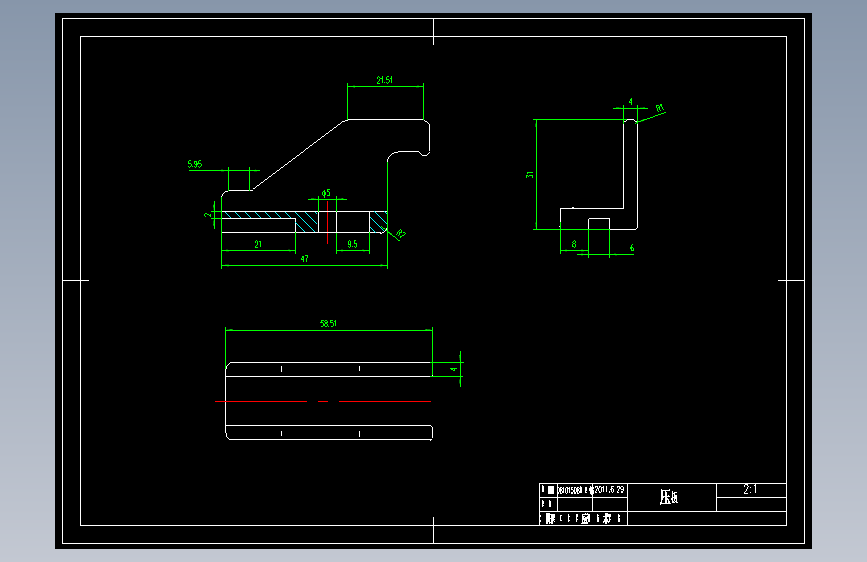Click the 47 overall length dimension
Image resolution: width=867 pixels, height=562 pixels.
click(x=304, y=259)
